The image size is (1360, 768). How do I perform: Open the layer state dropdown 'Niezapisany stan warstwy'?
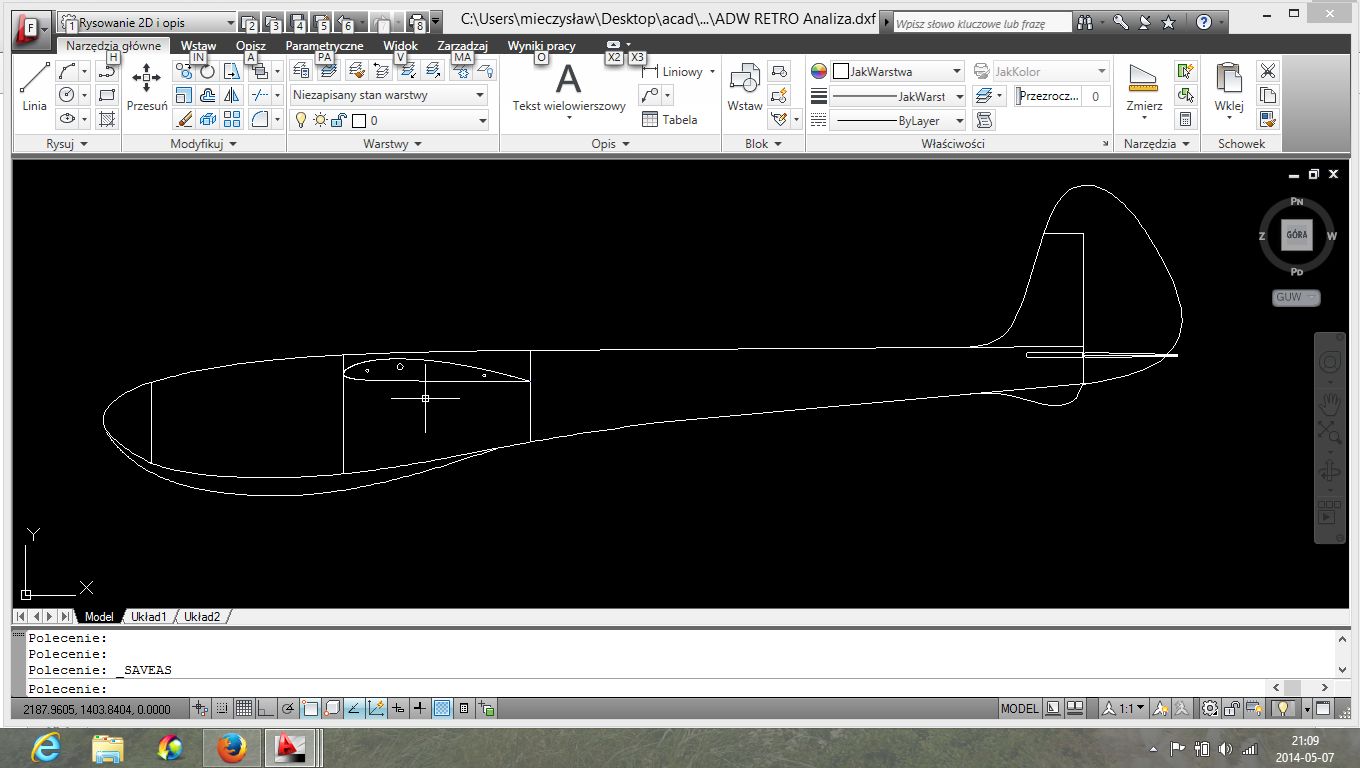389,96
